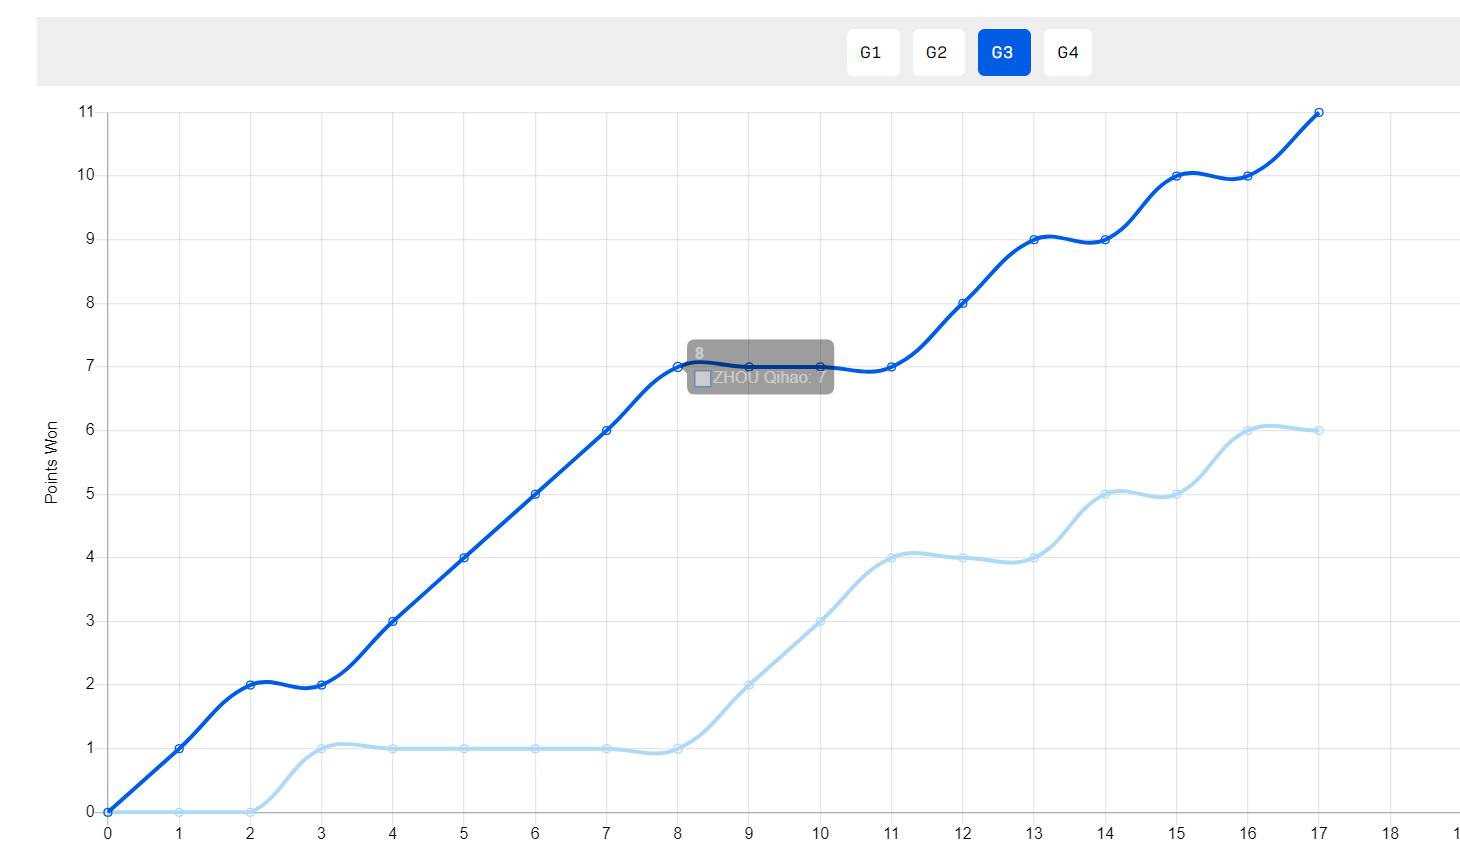
Task: Click the dark blue point at rally 13
Action: pyautogui.click(x=1034, y=239)
